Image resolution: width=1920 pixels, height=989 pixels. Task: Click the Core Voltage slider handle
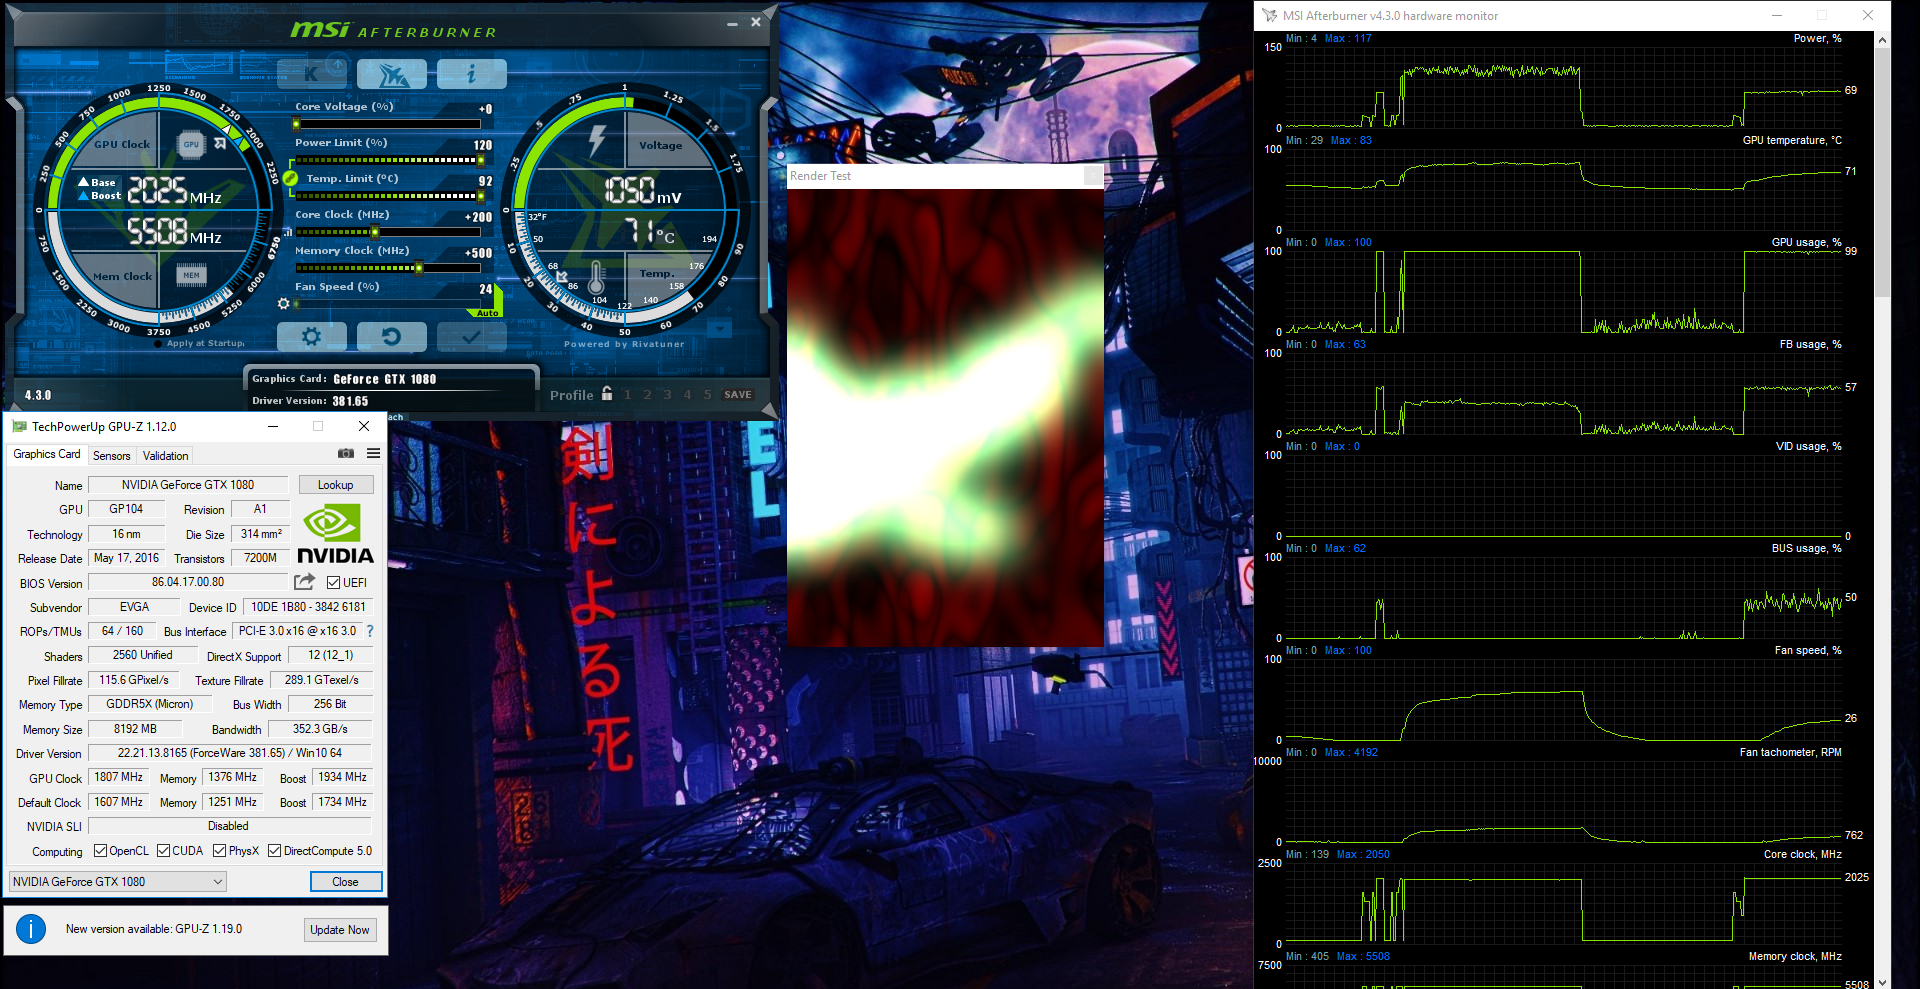[x=296, y=124]
